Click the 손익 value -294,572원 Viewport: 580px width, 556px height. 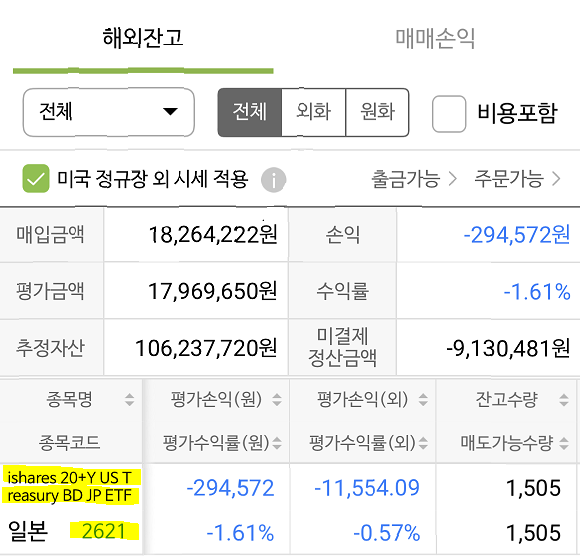point(517,235)
